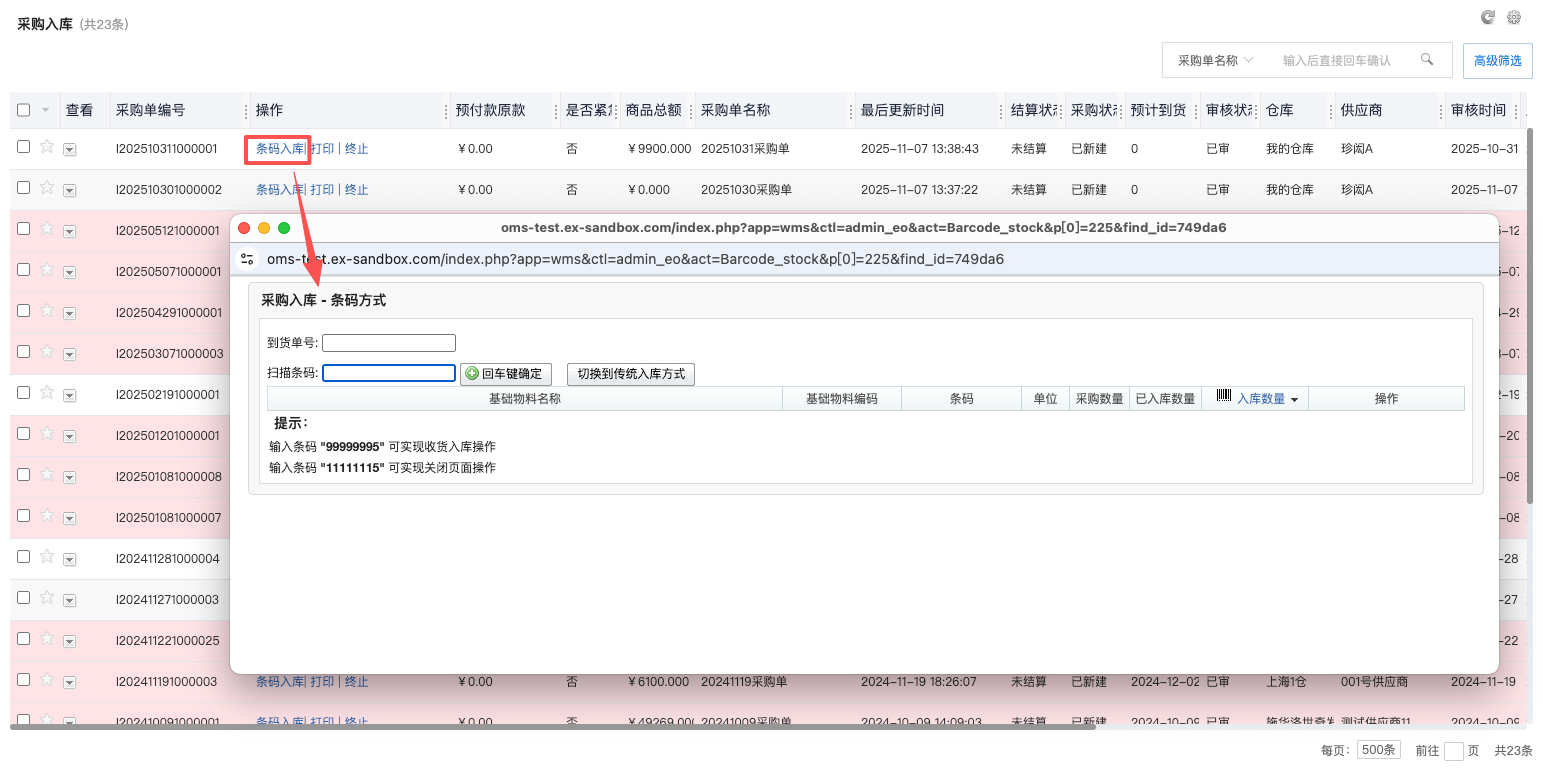Click 条码入库 for order I202510311000001
Viewport: 1543px width, 770px height.
[x=280, y=149]
